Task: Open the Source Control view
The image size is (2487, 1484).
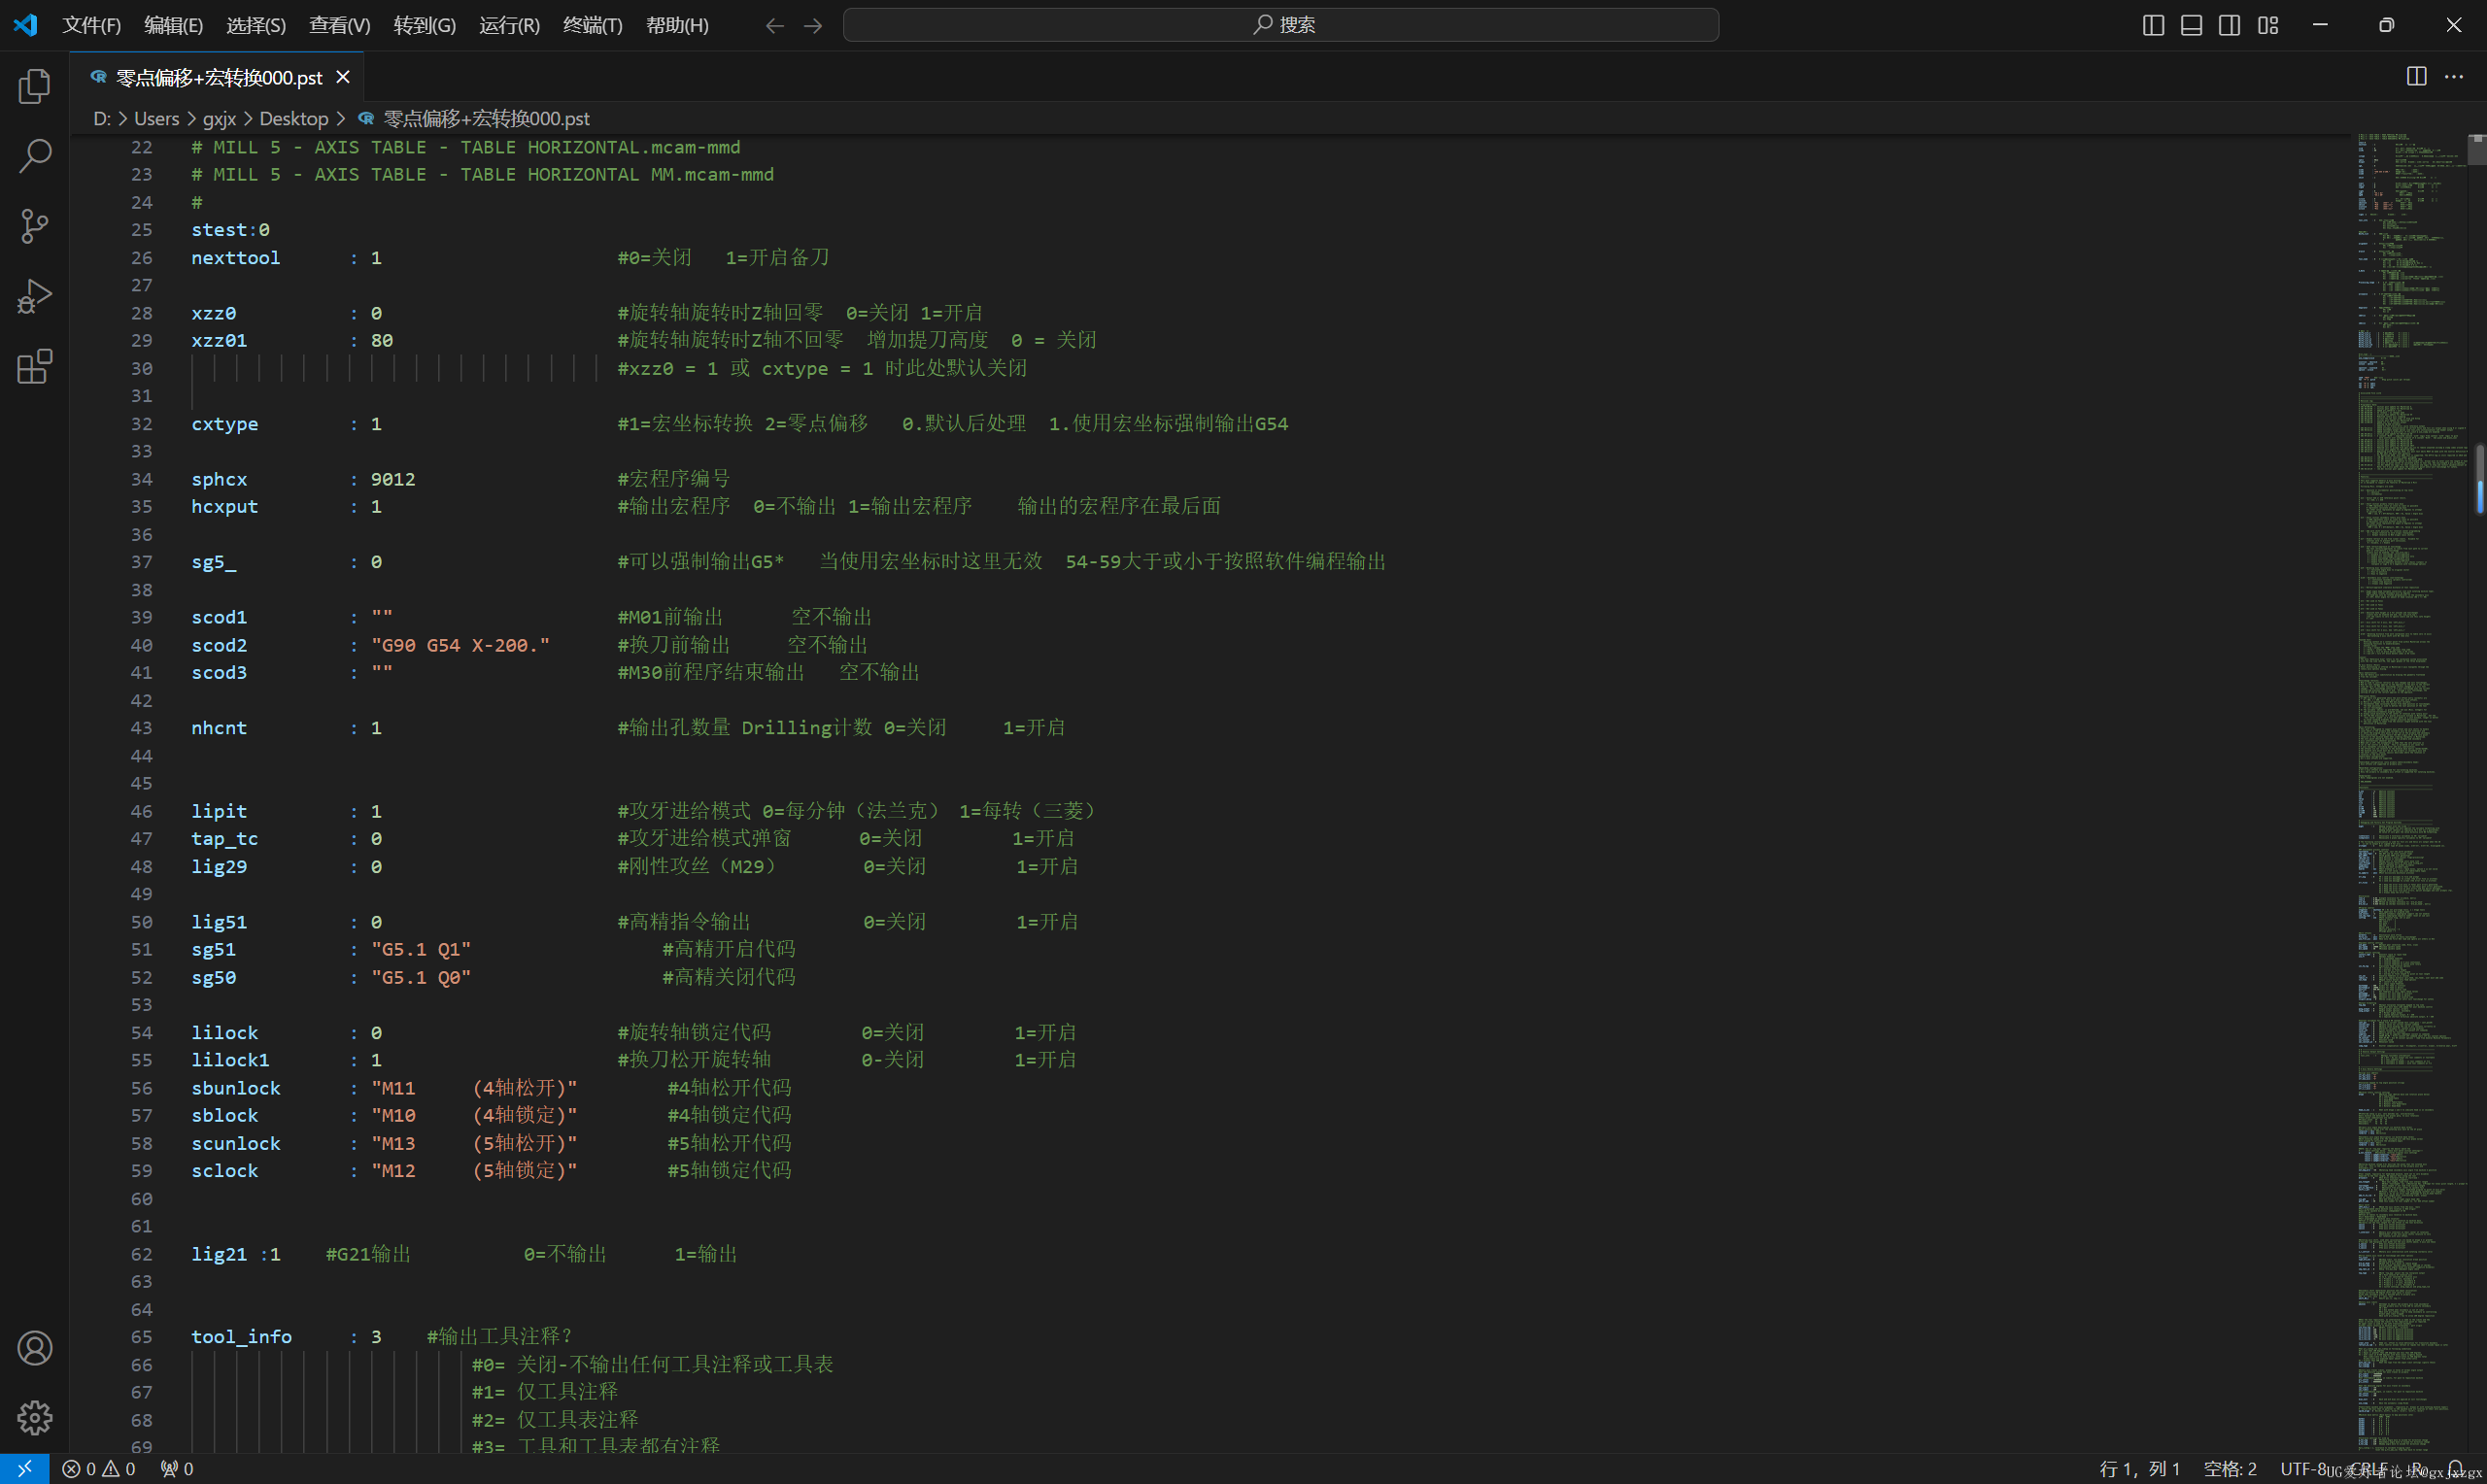Action: (35, 226)
